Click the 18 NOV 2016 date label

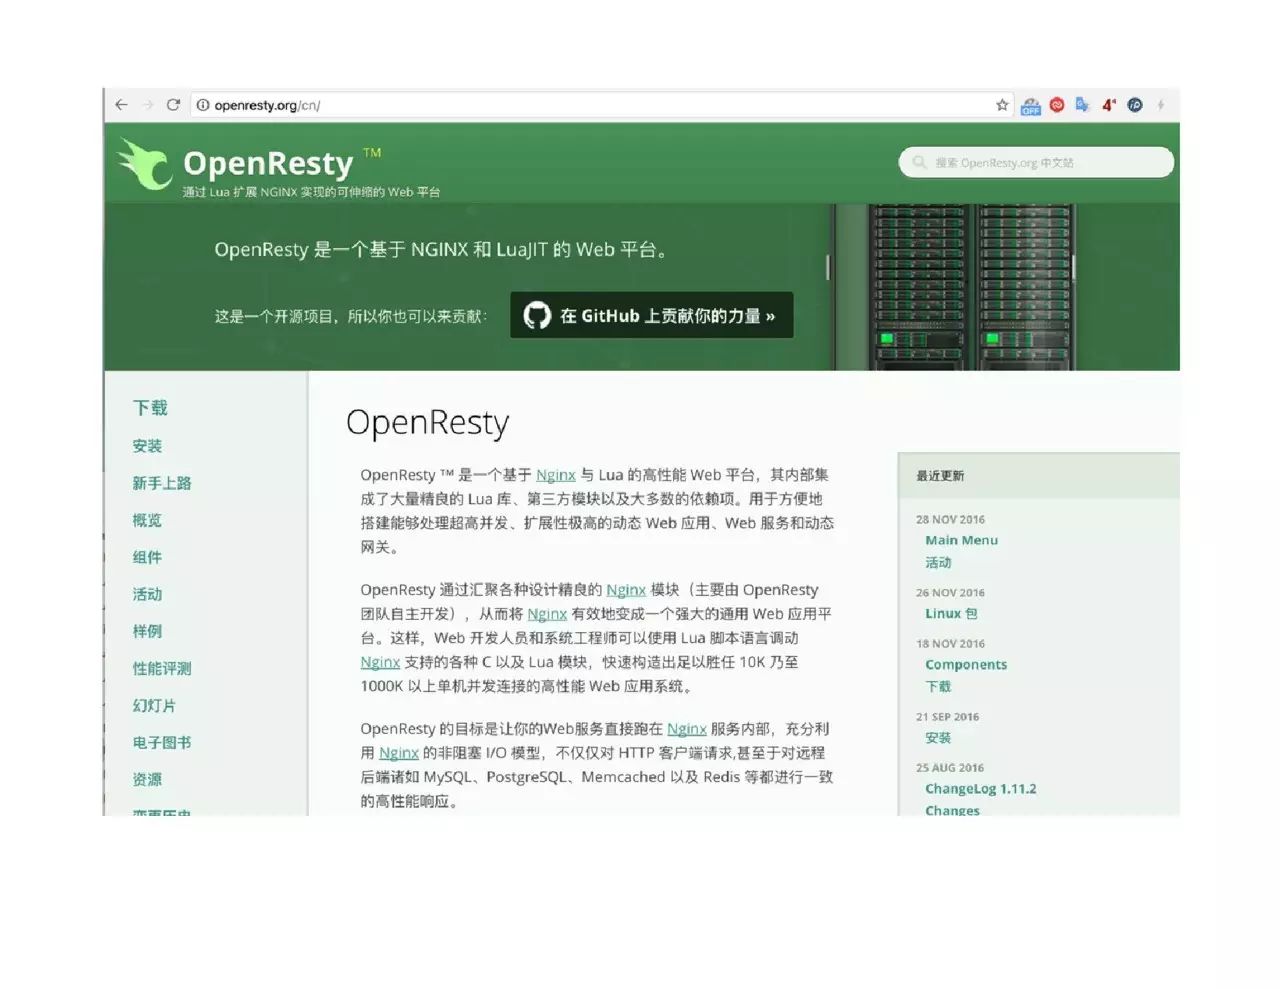(x=950, y=643)
